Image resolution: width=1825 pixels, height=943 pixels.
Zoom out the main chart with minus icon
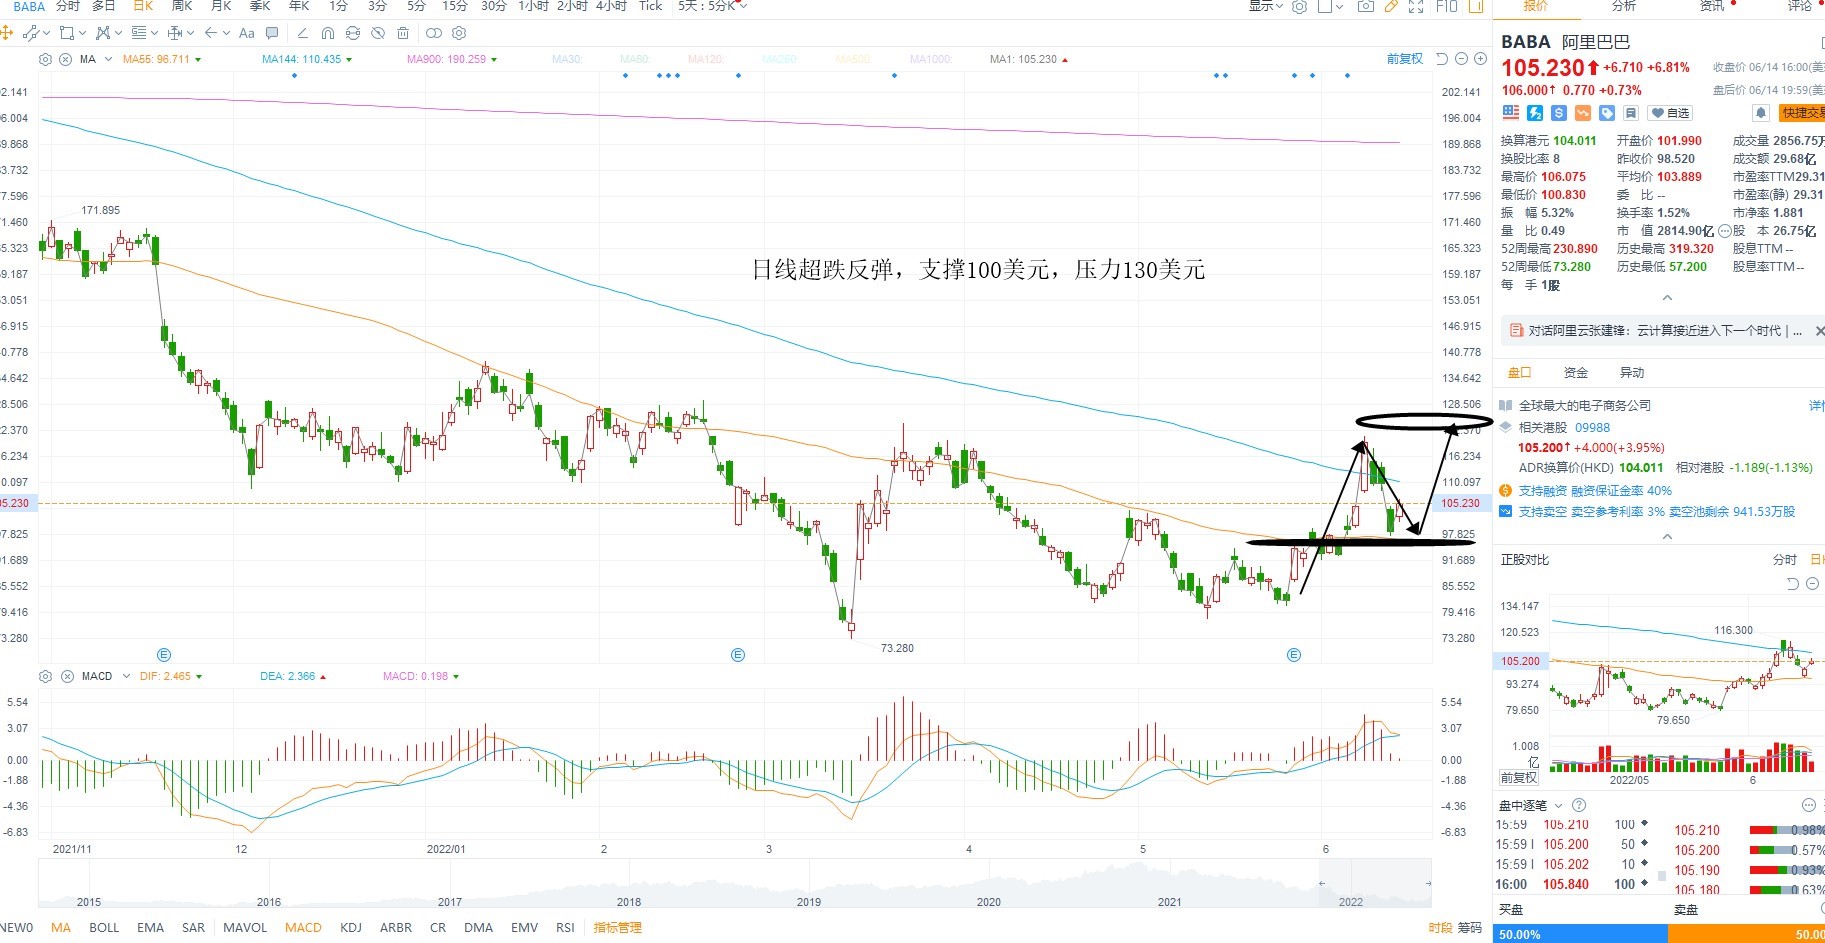[x=1461, y=59]
